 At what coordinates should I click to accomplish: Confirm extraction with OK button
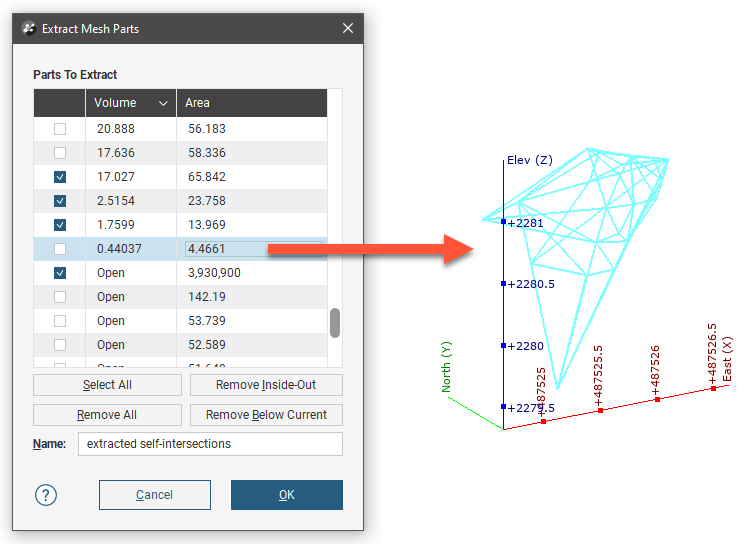pos(286,495)
